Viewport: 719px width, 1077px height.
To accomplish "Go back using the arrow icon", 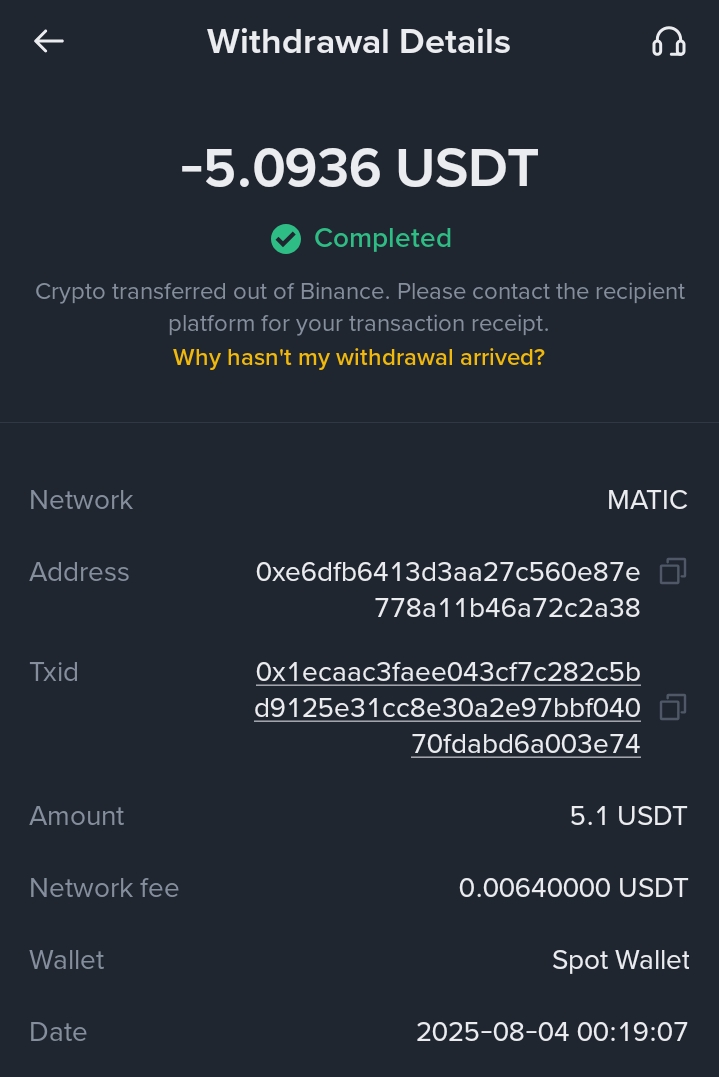I will tap(48, 41).
